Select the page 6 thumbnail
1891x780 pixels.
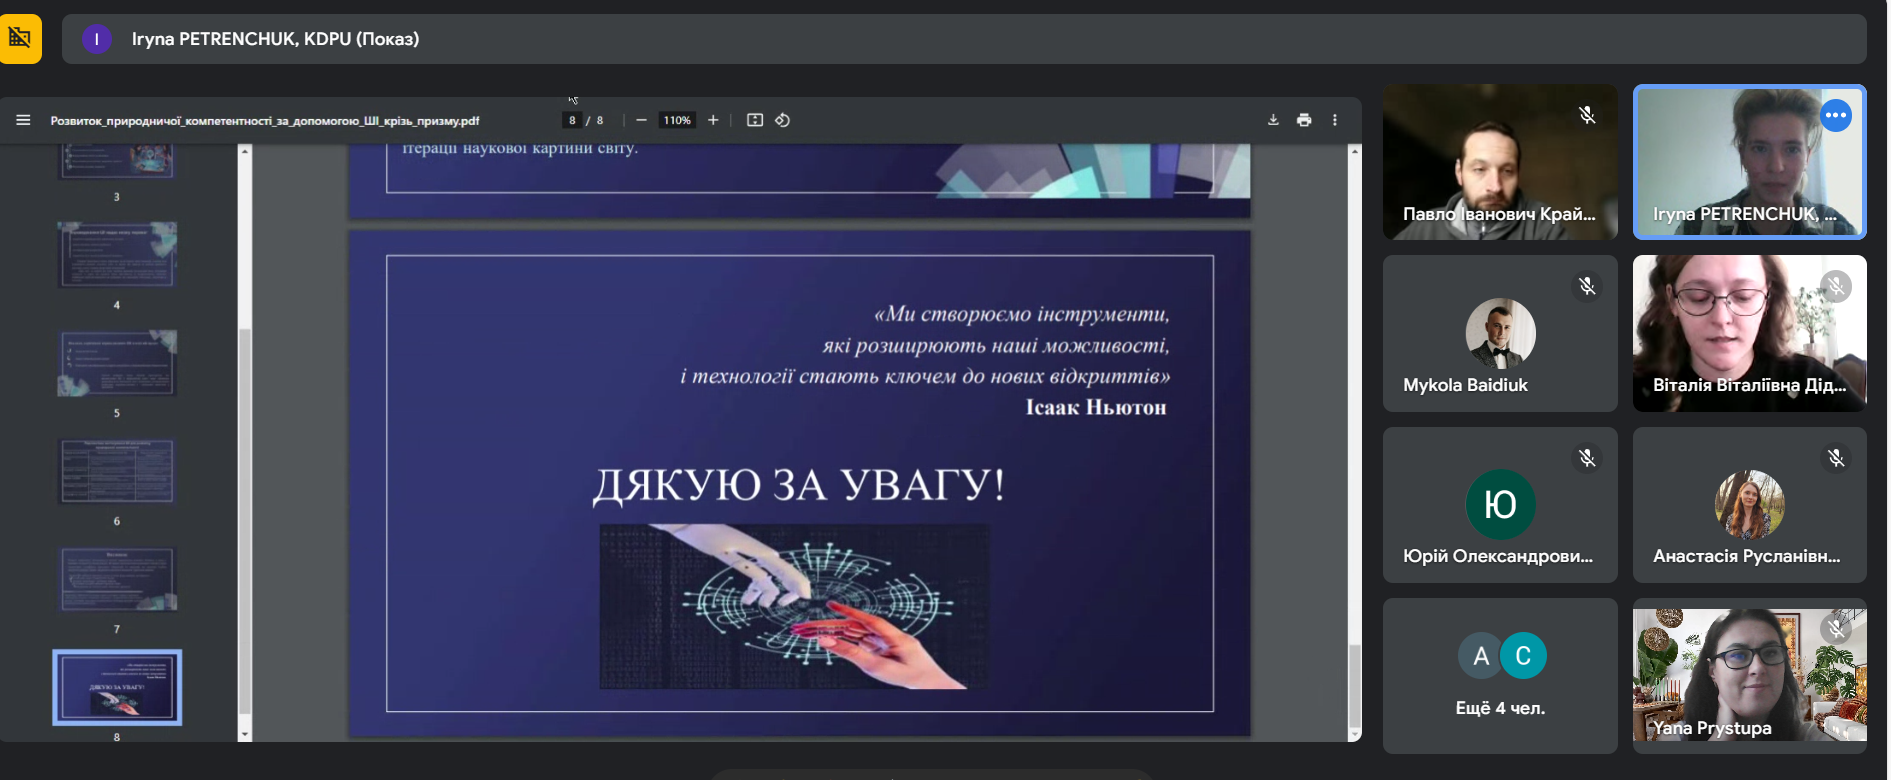click(117, 471)
